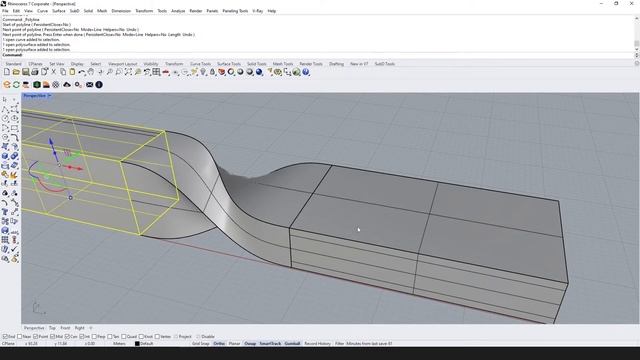The width and height of the screenshot is (640, 360).
Task: Select the Pan hand tool
Action: (91, 72)
